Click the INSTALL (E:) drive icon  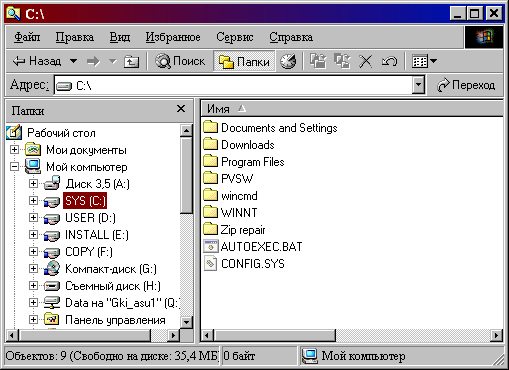[52, 235]
